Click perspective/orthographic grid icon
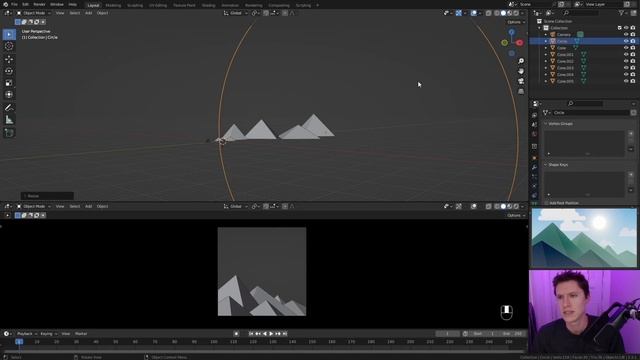 pyautogui.click(x=521, y=91)
